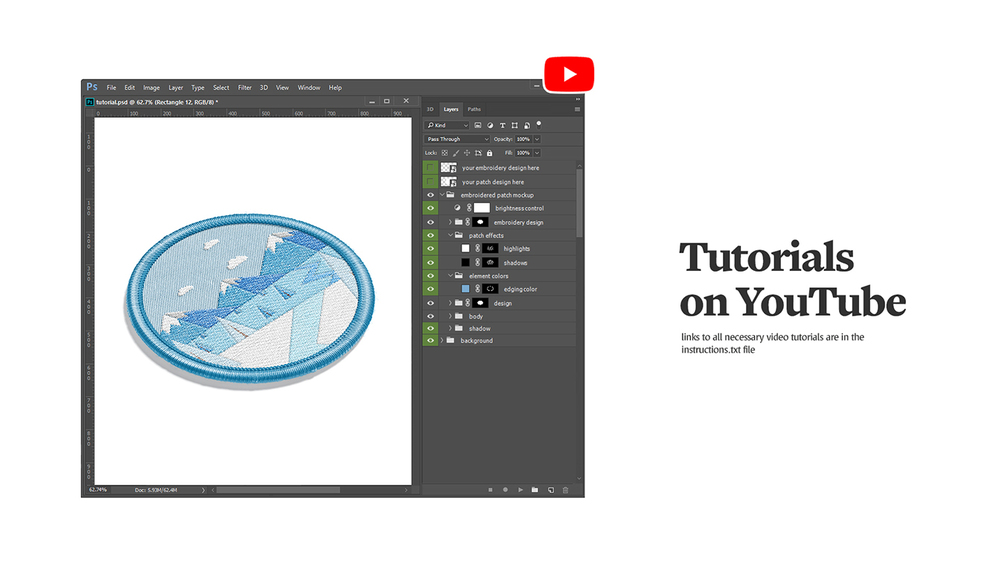Open the Fill slider dropdown arrow

537,153
